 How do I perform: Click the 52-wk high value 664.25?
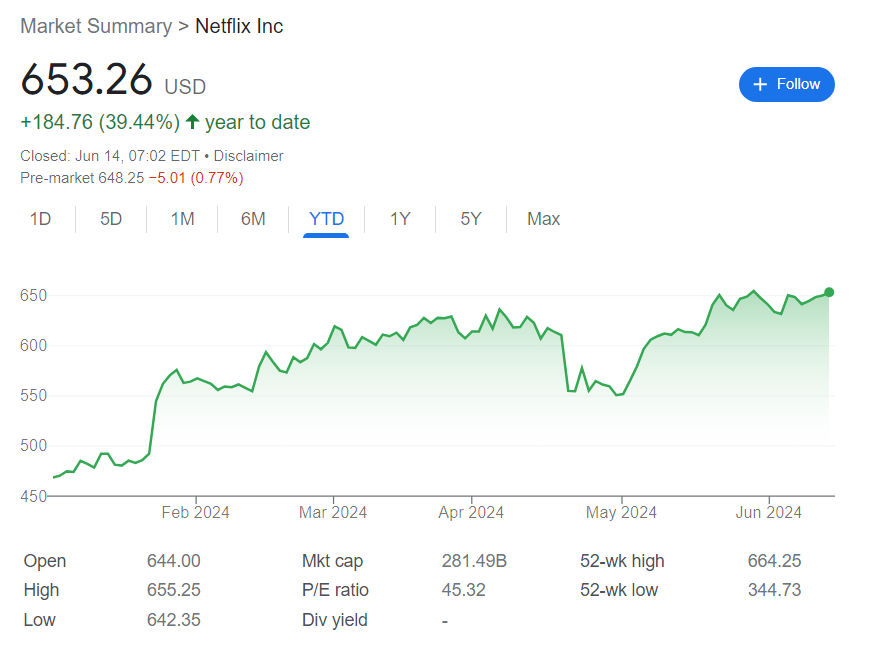tap(774, 561)
